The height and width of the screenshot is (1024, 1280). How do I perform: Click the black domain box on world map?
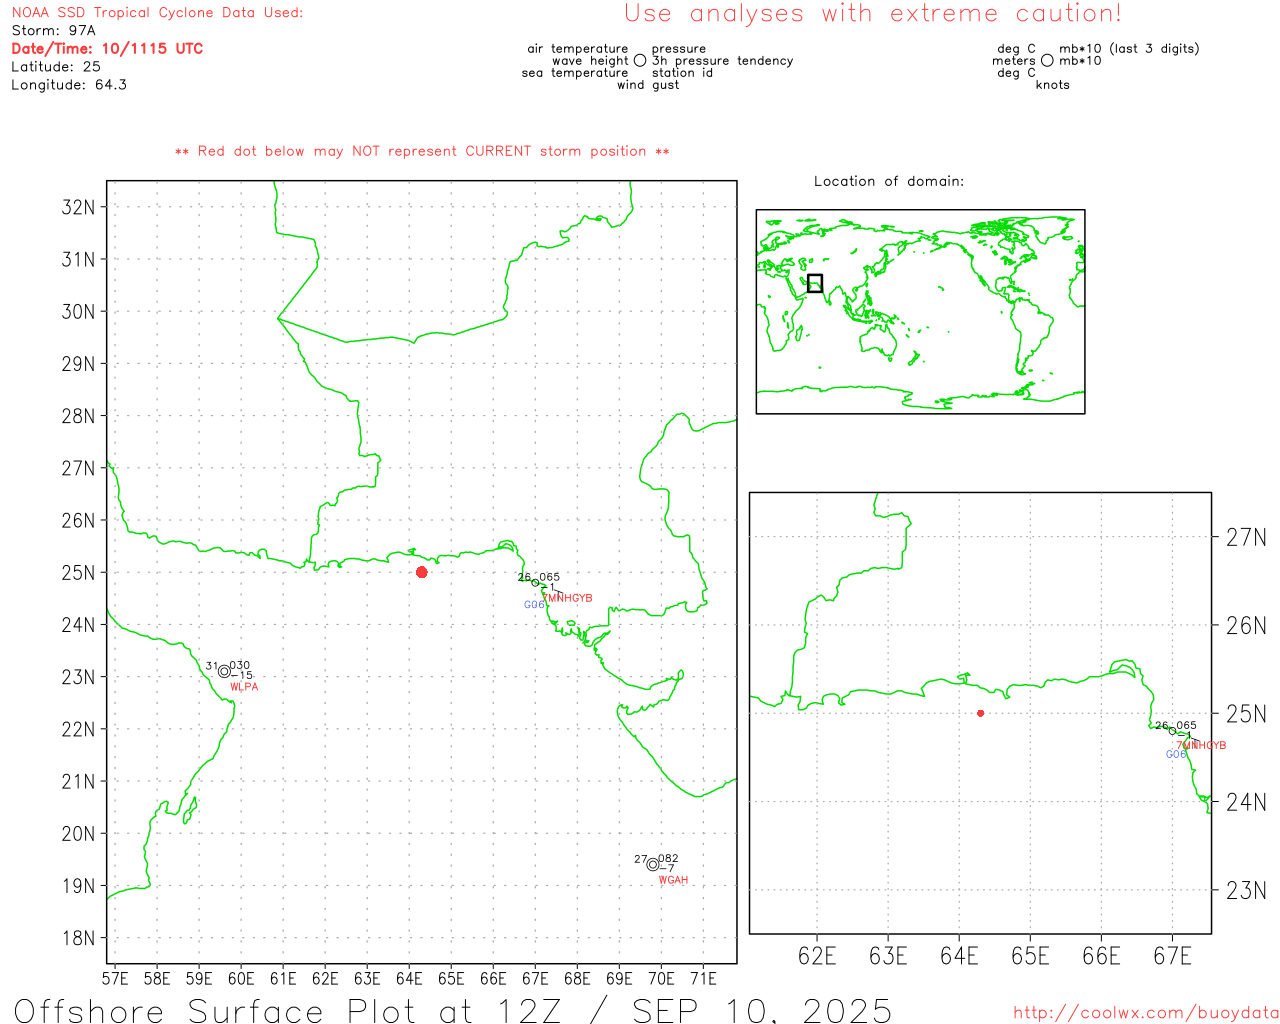click(815, 283)
